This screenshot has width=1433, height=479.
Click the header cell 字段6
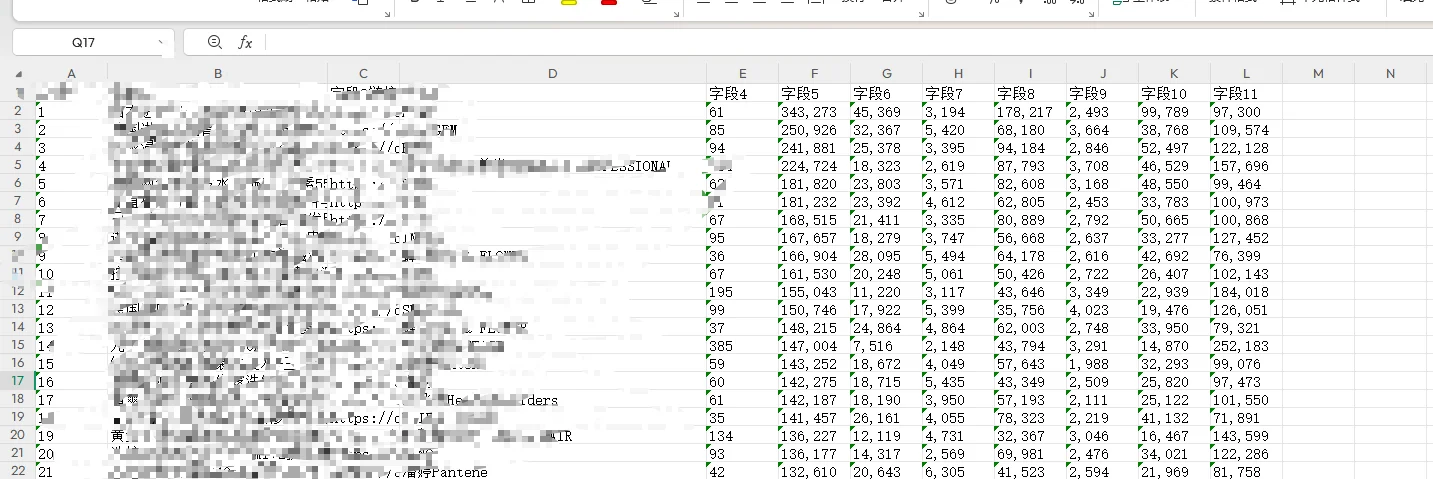(x=886, y=93)
